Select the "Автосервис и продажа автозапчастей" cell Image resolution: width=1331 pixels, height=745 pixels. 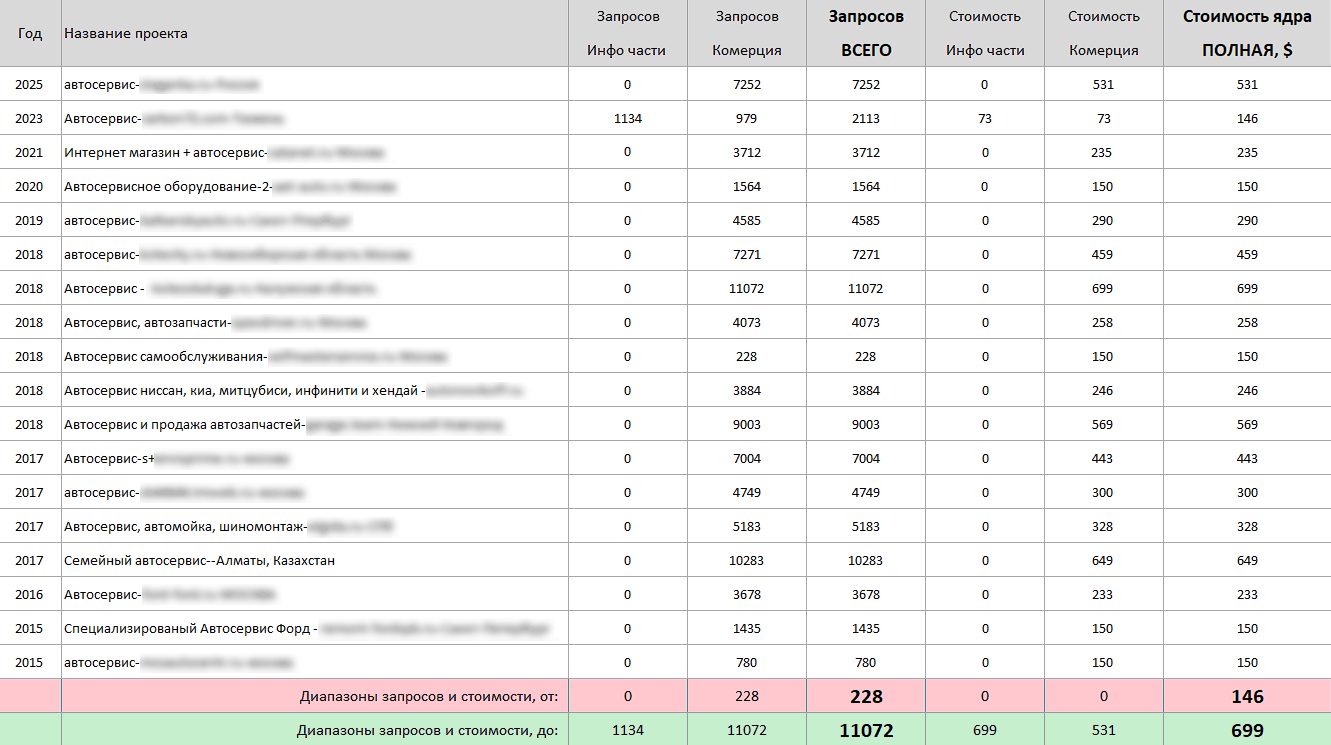[x=183, y=425]
